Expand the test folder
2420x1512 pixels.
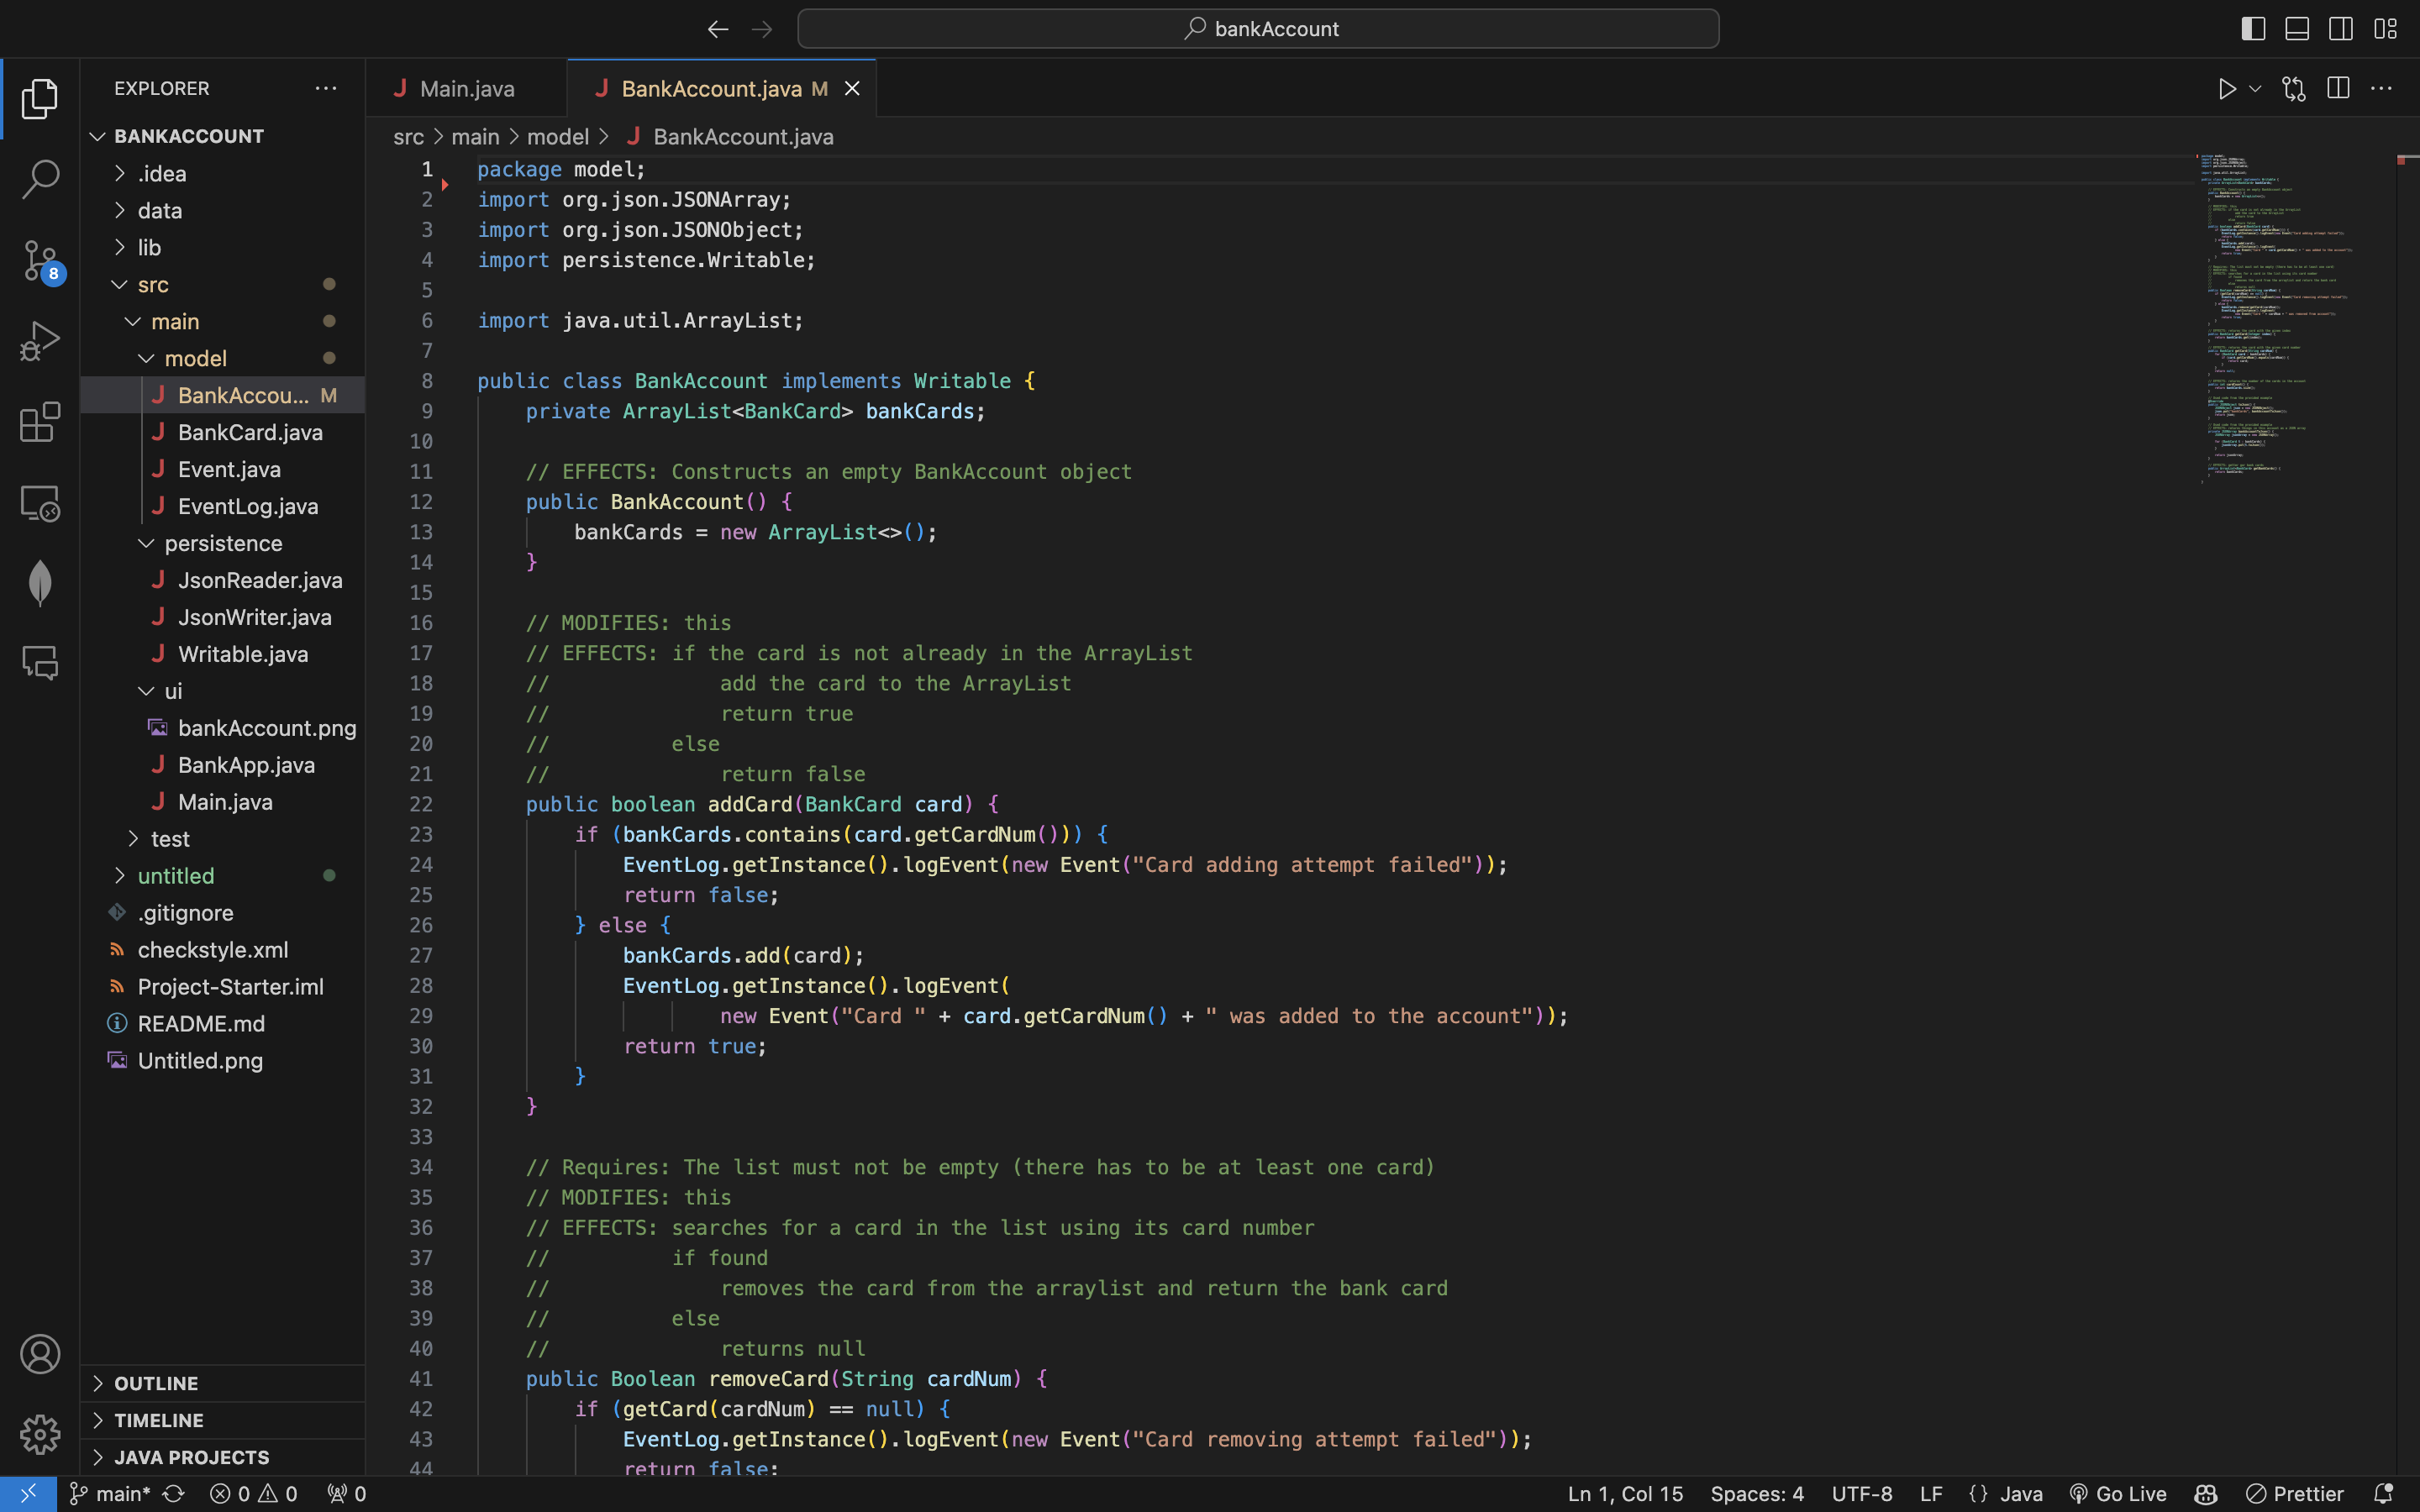(x=222, y=839)
